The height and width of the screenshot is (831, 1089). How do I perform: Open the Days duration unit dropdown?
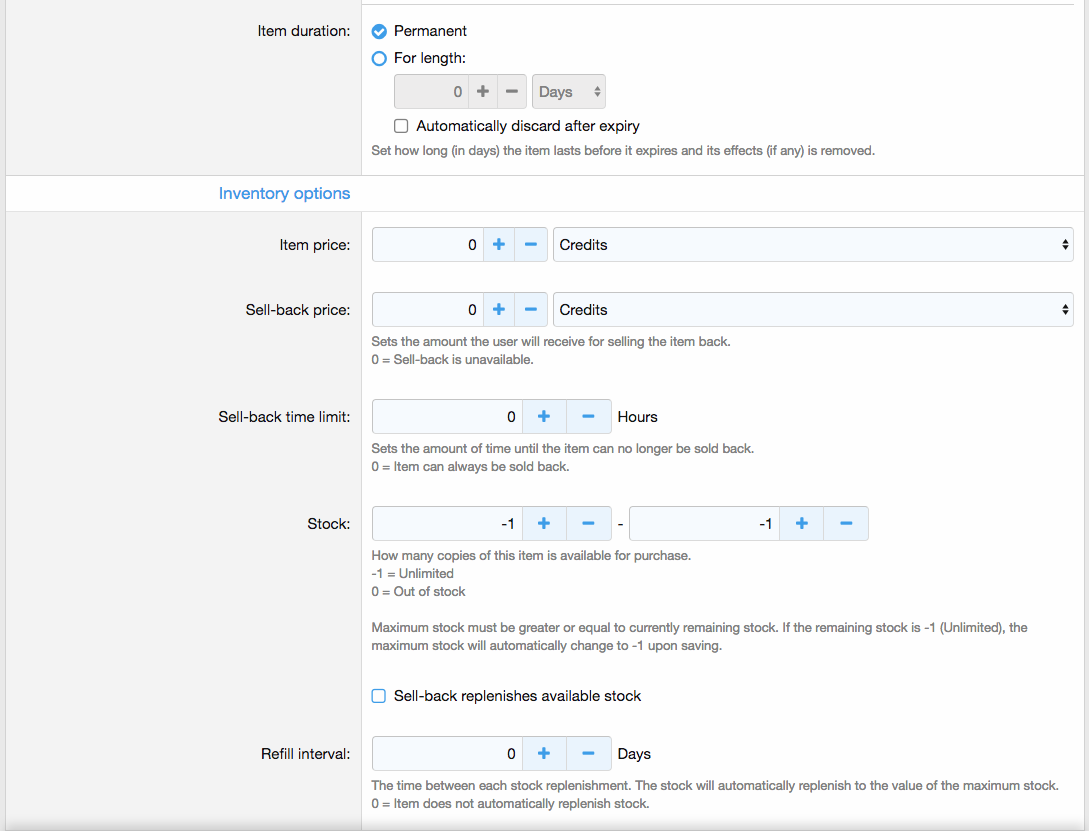click(568, 92)
